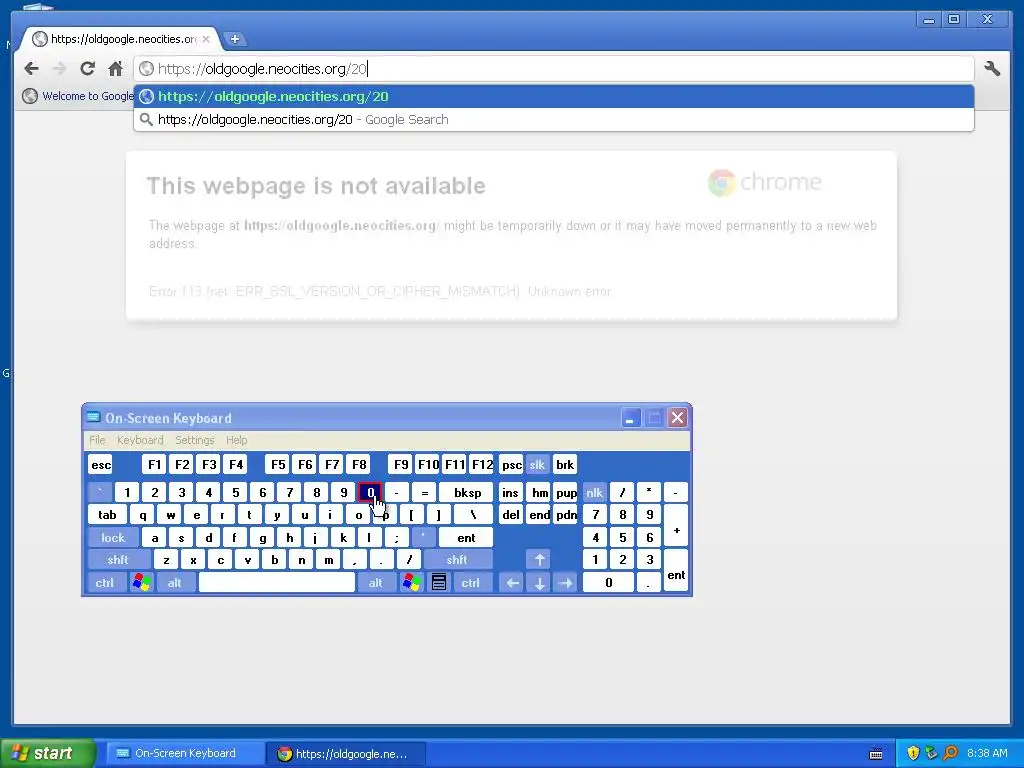Click the psc print screen key
The image size is (1024, 768).
tap(511, 464)
